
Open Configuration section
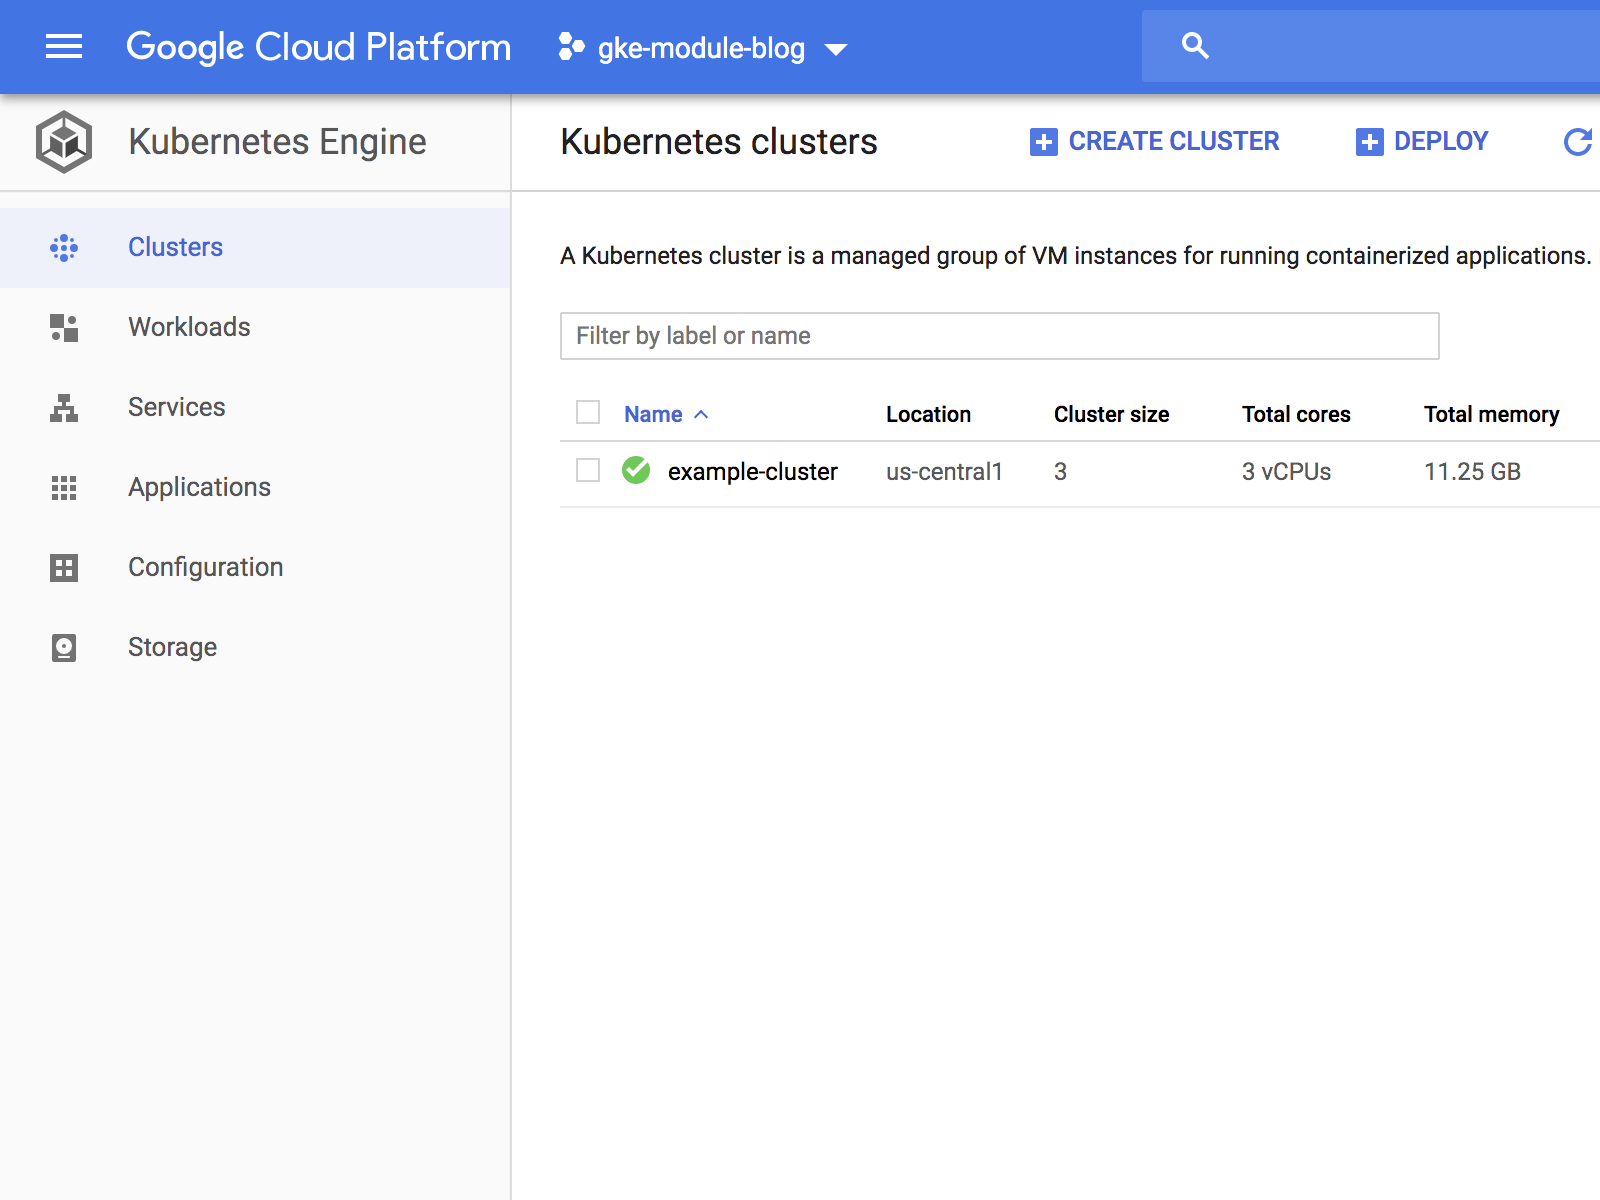click(x=255, y=568)
